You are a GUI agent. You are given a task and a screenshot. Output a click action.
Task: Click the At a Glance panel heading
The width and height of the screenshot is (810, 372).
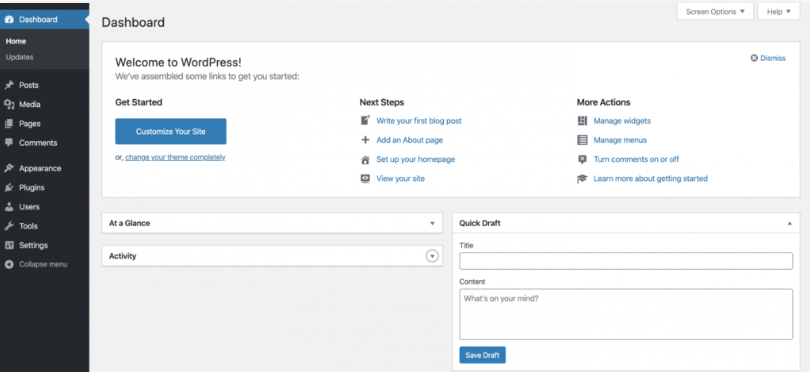pyautogui.click(x=130, y=224)
